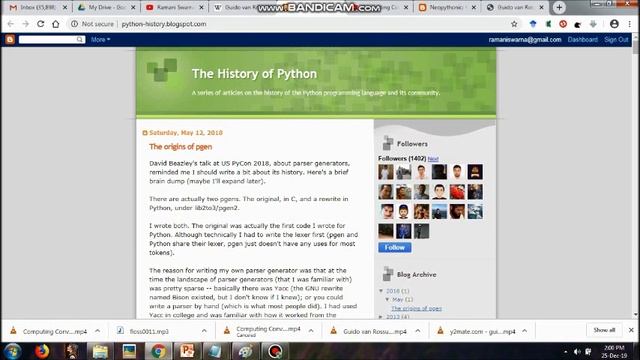The image size is (640, 360).
Task: Open a new browser tab with the plus button
Action: coord(559,7)
